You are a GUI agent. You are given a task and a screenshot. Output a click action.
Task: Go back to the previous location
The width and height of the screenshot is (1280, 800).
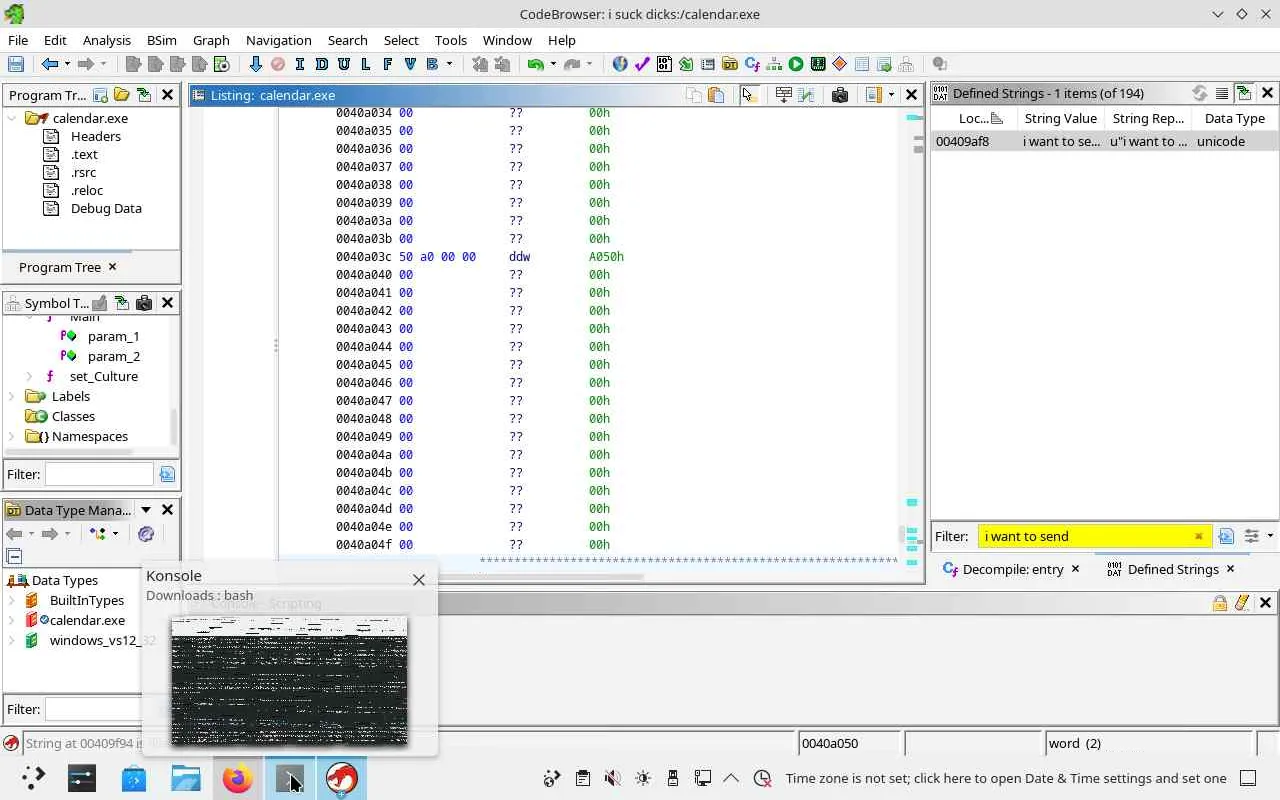[x=49, y=64]
